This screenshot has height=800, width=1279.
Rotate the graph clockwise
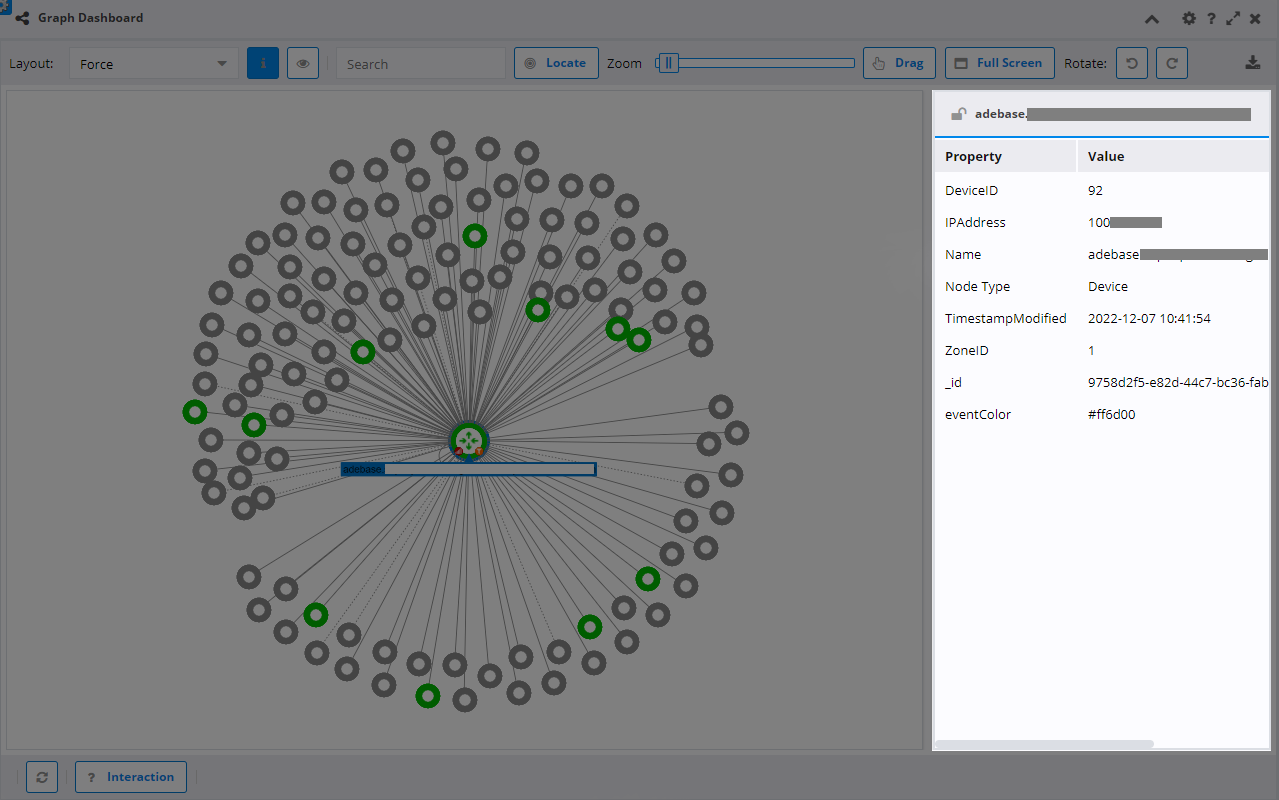1171,63
